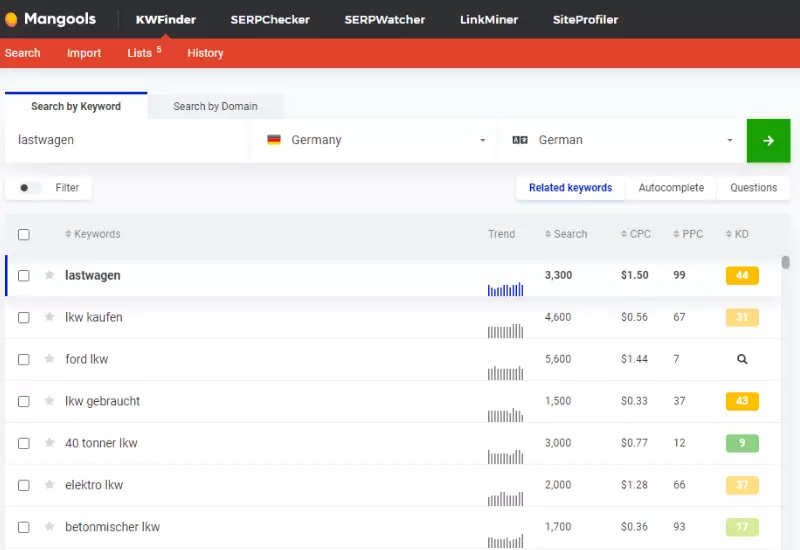Open KWFinder in top navigation
800x550 pixels.
coord(166,19)
